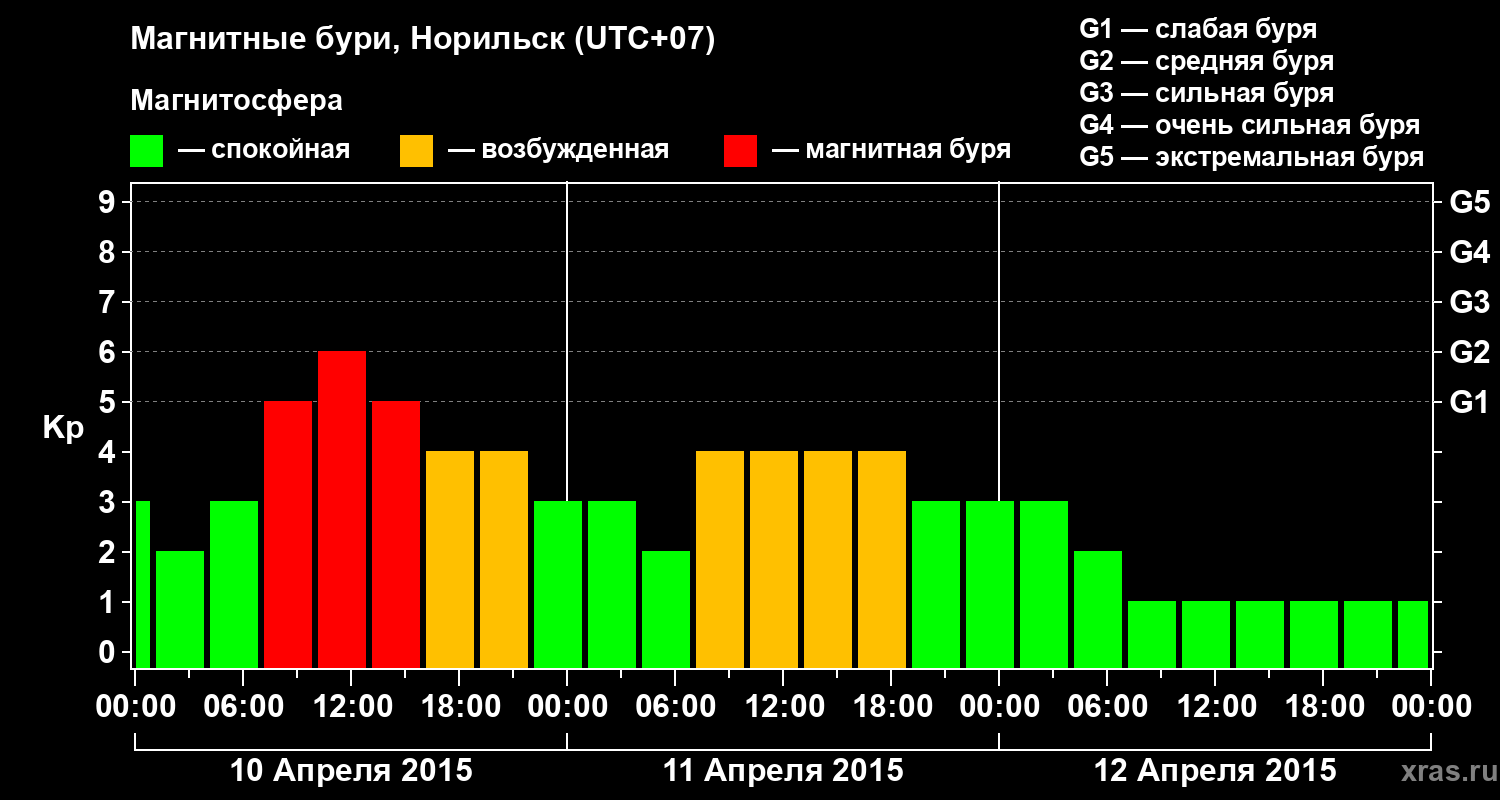Click the '06:00' time label above 12 Апреля
The image size is (1500, 800).
(1107, 707)
